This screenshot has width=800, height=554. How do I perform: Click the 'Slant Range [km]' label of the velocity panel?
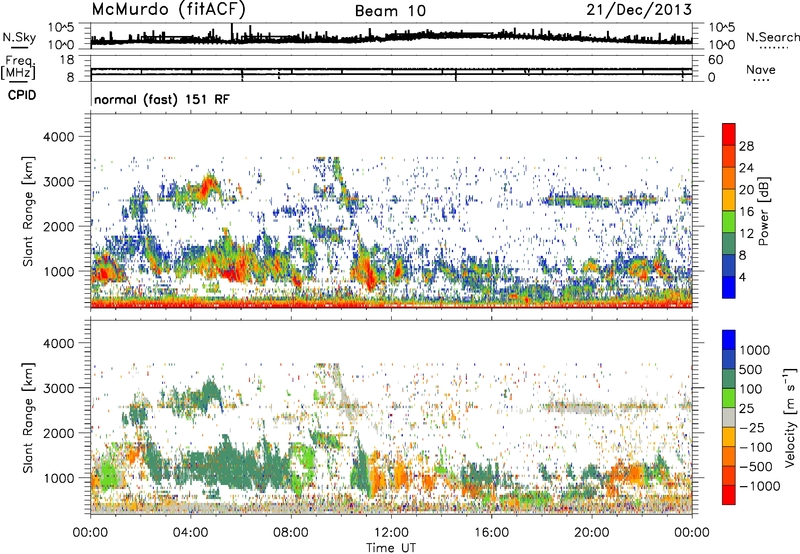(28, 417)
